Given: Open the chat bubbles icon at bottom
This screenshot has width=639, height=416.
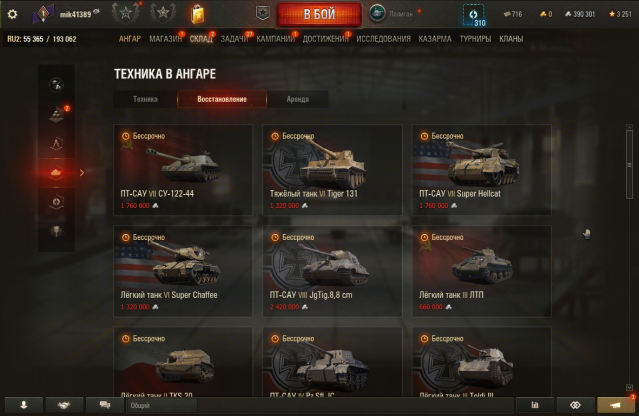Looking at the screenshot, I should click(105, 405).
